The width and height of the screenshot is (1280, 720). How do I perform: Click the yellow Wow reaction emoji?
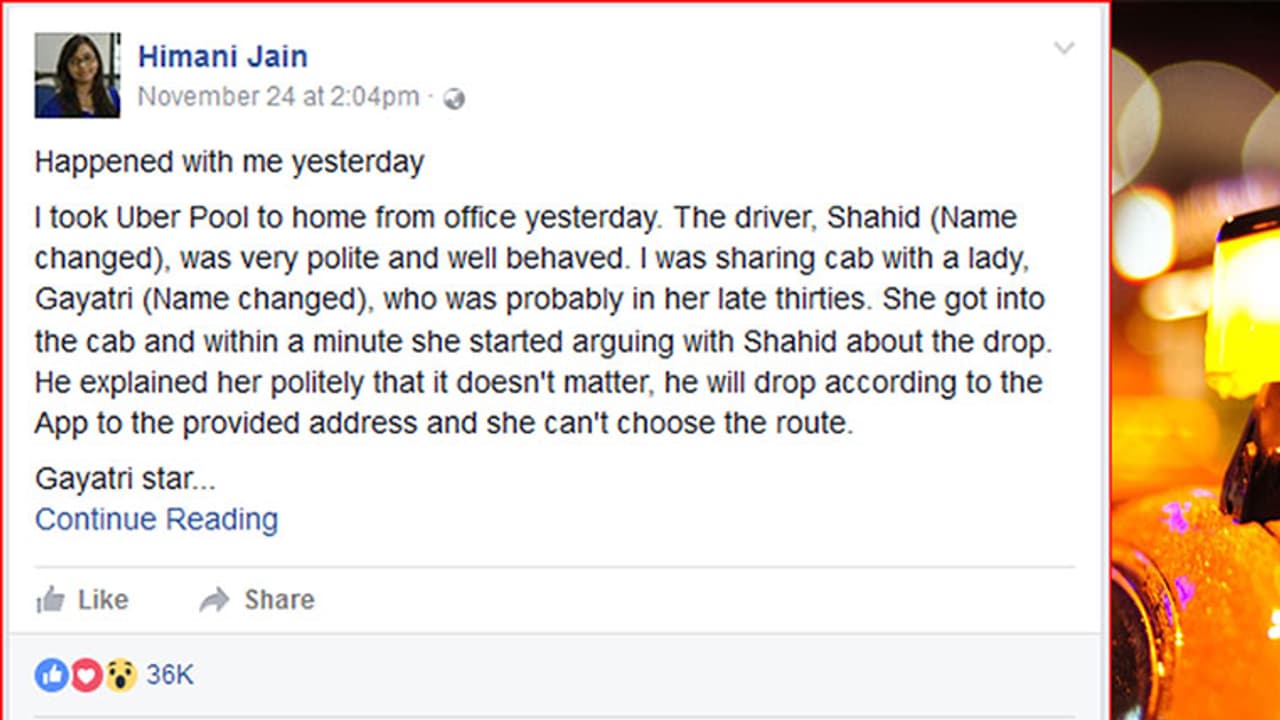pos(120,675)
